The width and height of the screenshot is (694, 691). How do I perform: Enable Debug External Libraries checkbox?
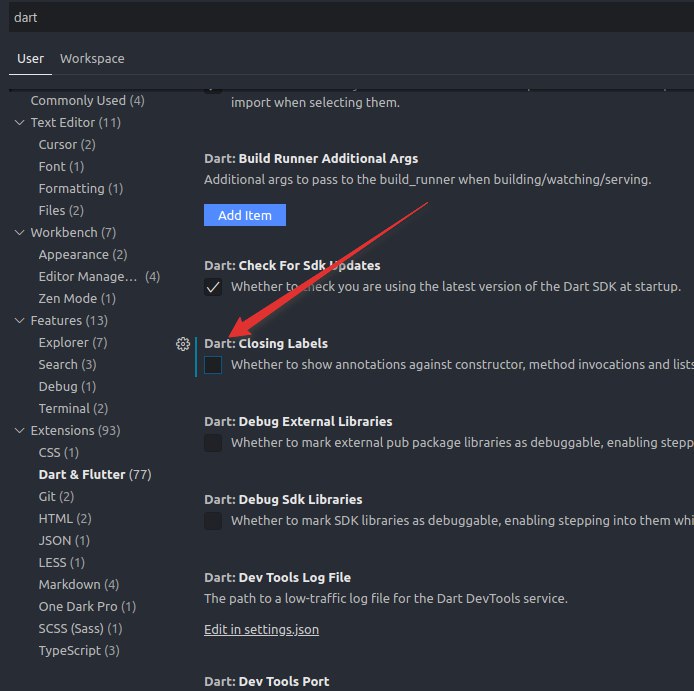(x=213, y=443)
